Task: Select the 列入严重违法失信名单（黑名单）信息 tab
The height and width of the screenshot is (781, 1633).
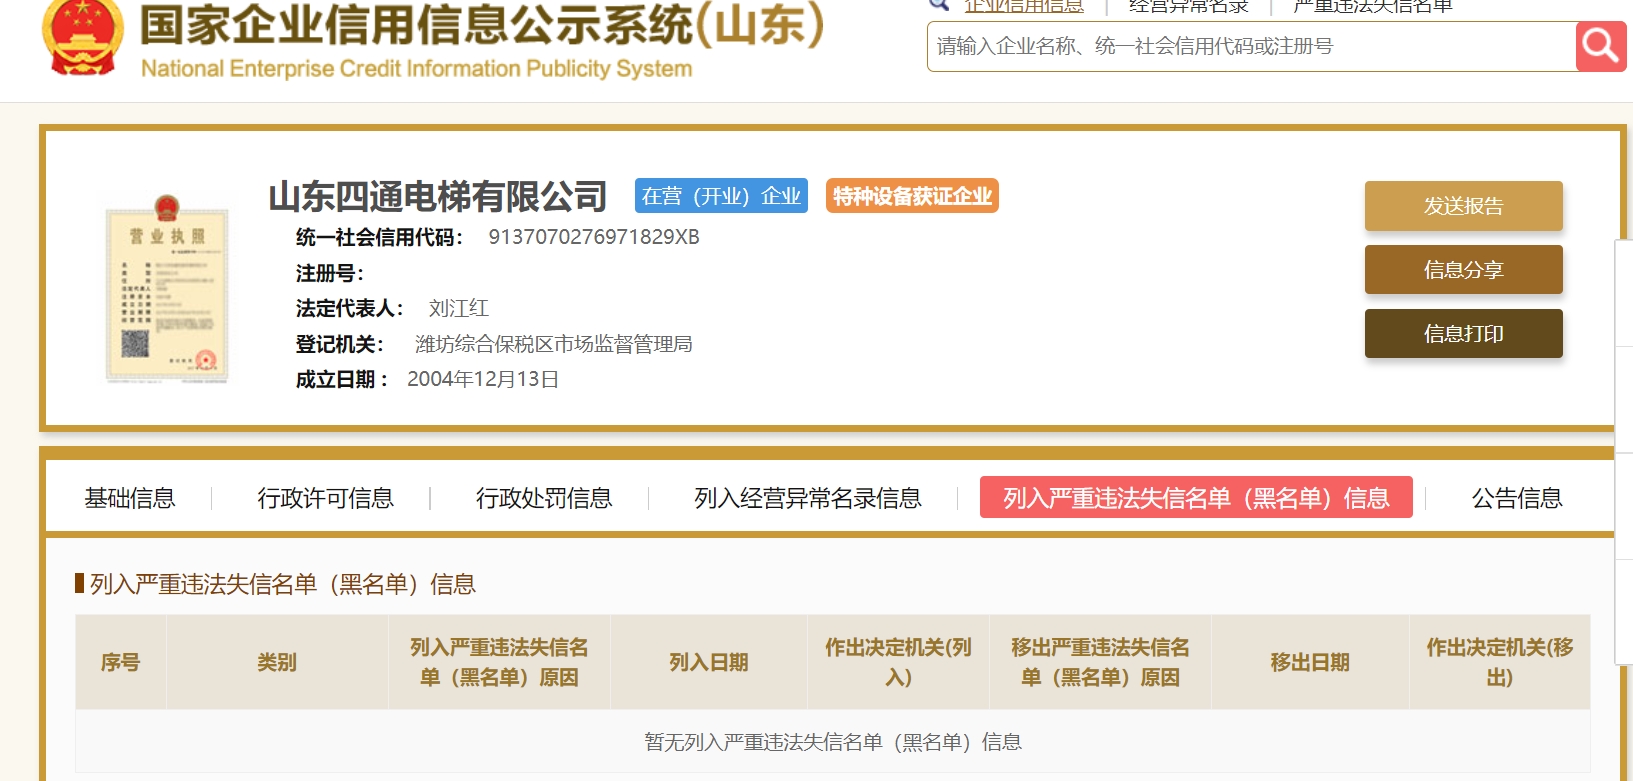Action: pos(1196,497)
